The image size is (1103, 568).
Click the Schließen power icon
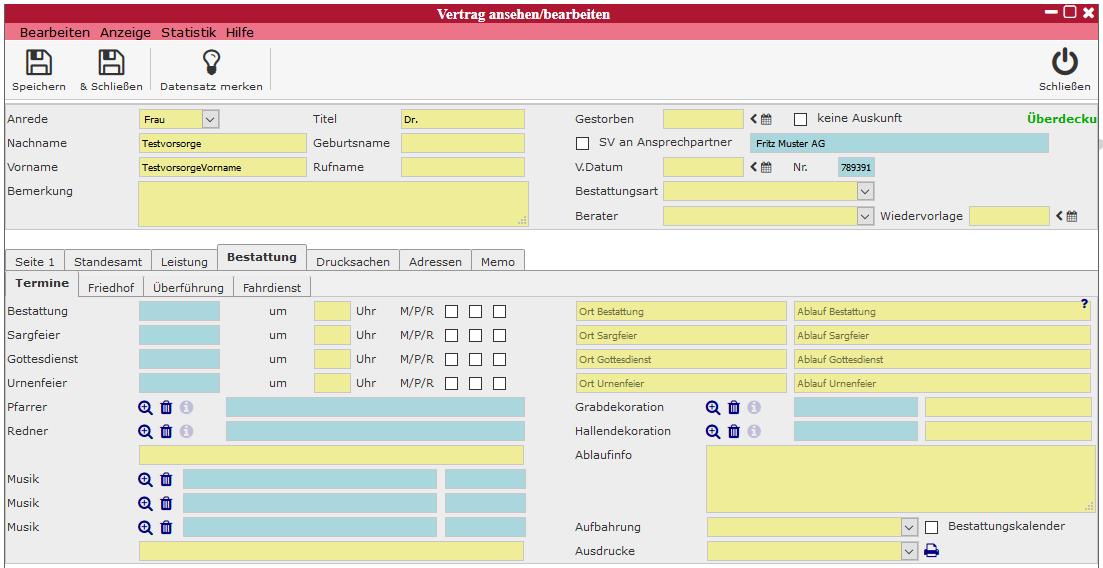pyautogui.click(x=1064, y=63)
